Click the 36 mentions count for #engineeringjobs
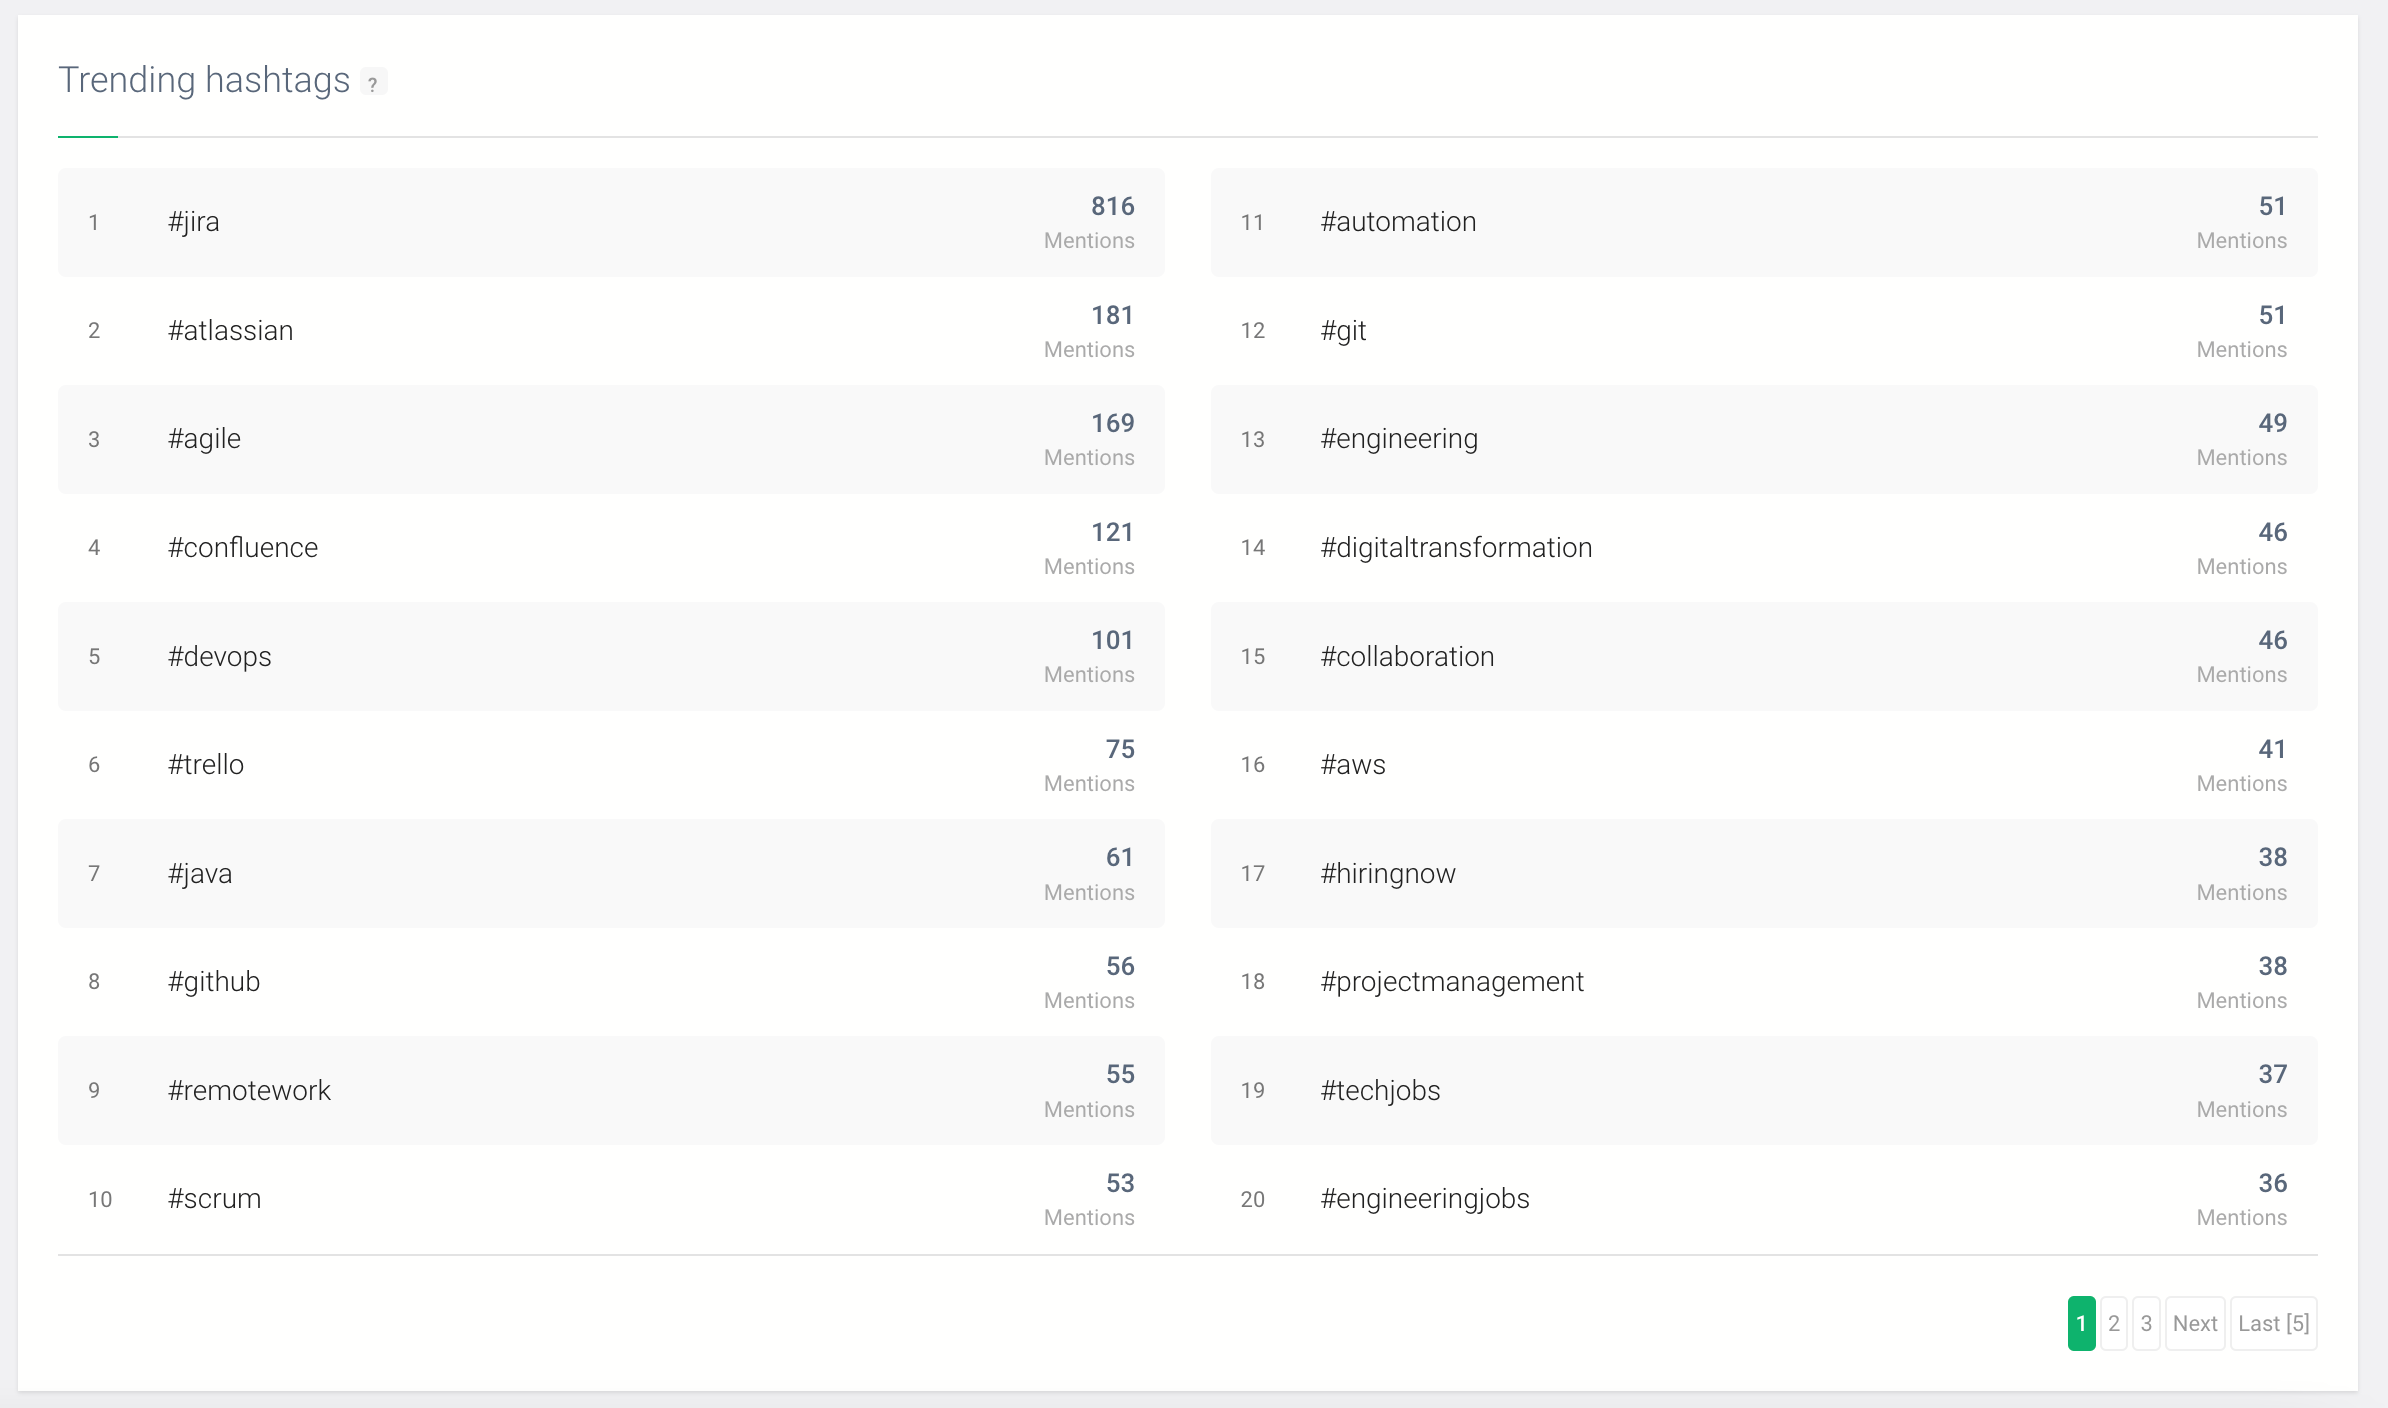This screenshot has height=1408, width=2388. (x=2272, y=1183)
